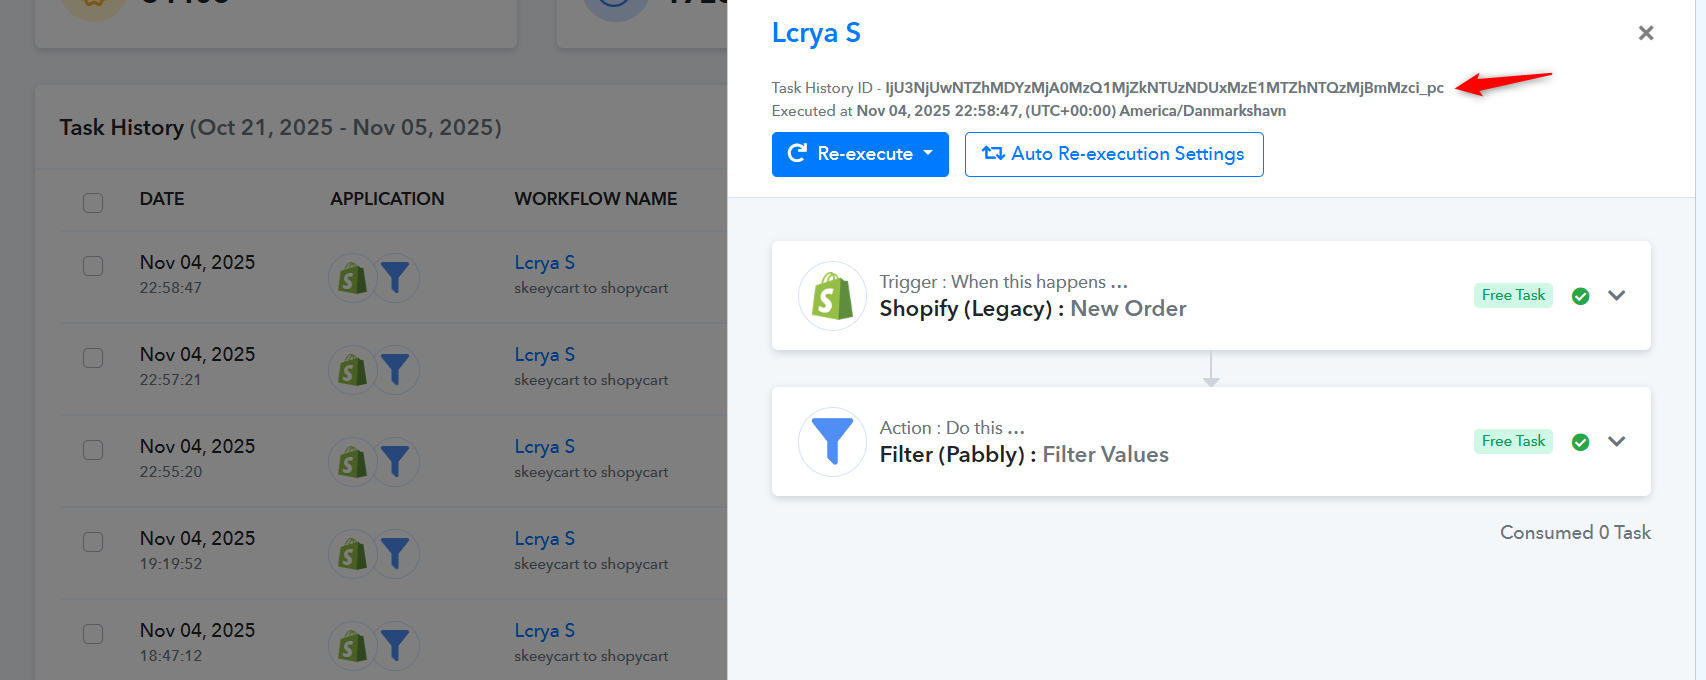Close the Lcrya S task detail panel
1706x680 pixels.
pos(1645,33)
